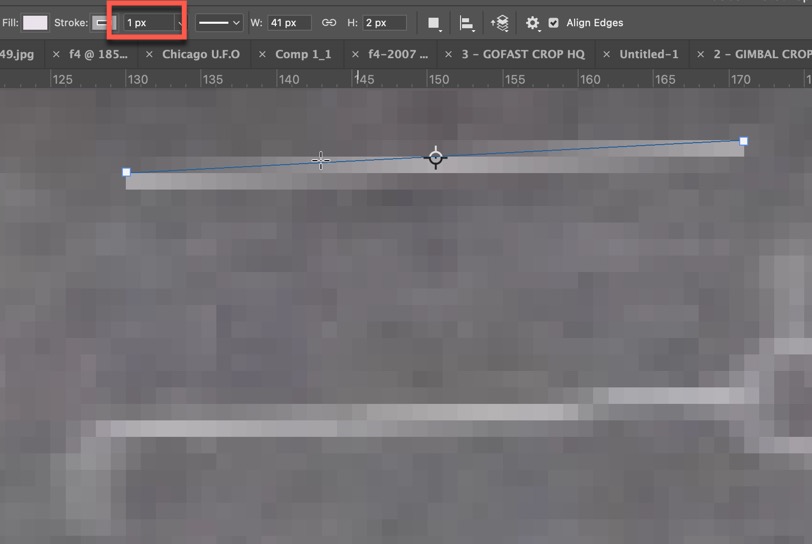Open the Path arrangement icon
Screen dimensions: 812x544
point(500,23)
